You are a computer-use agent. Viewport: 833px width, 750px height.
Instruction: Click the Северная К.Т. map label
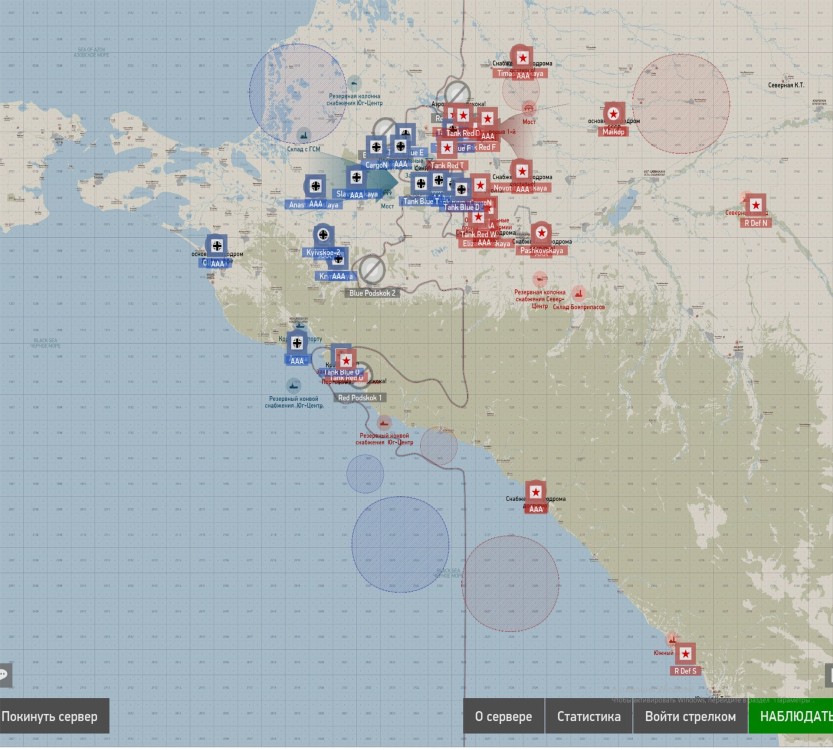click(786, 85)
